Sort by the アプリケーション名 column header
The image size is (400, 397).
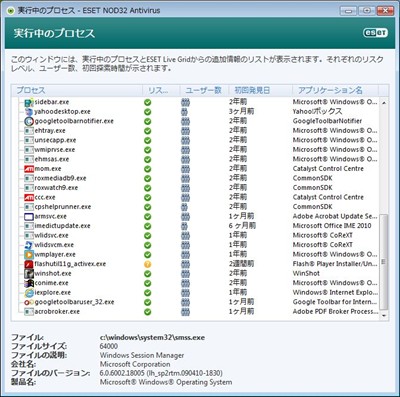click(x=335, y=90)
